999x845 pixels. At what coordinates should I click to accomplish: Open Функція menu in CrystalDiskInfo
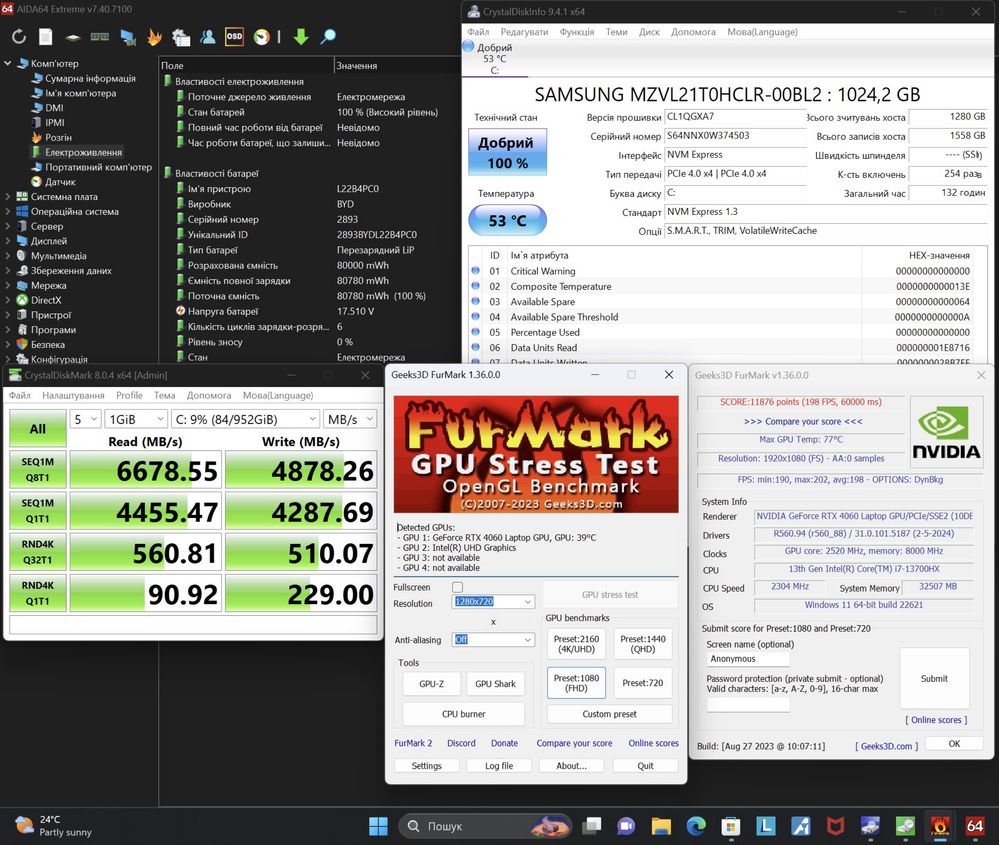(577, 32)
